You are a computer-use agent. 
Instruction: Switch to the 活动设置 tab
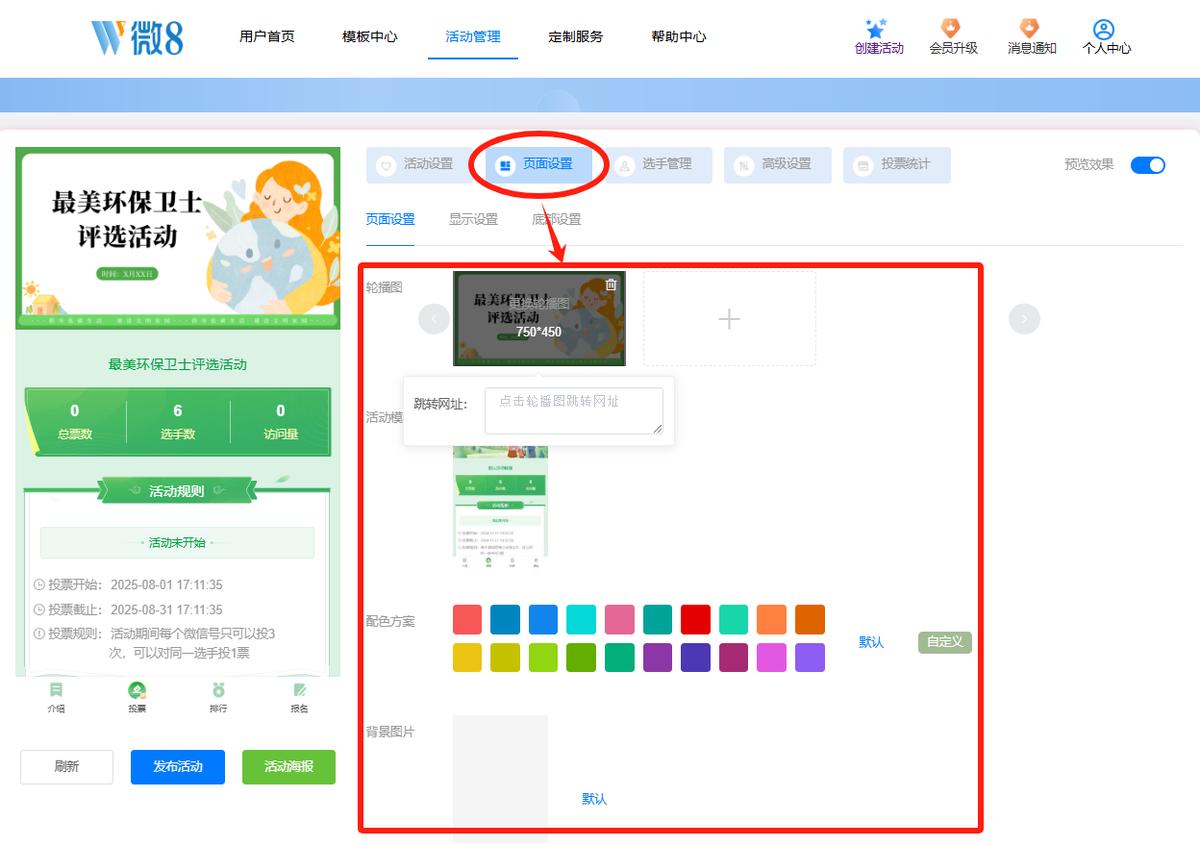(x=420, y=165)
